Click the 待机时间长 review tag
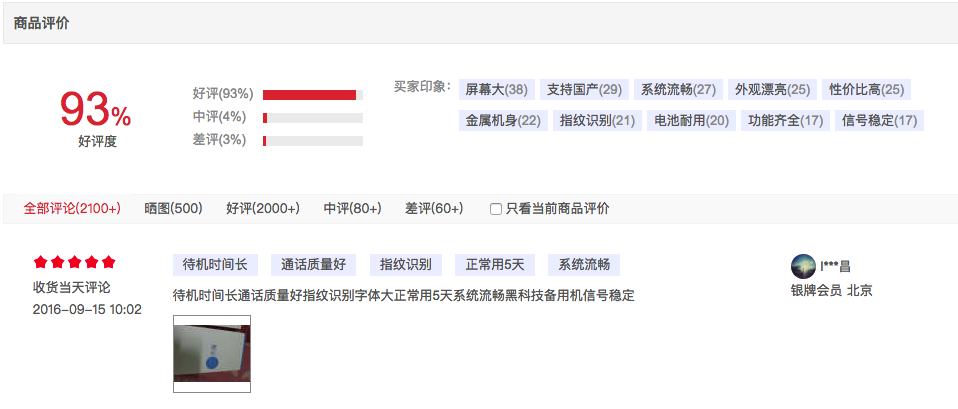 coord(215,265)
